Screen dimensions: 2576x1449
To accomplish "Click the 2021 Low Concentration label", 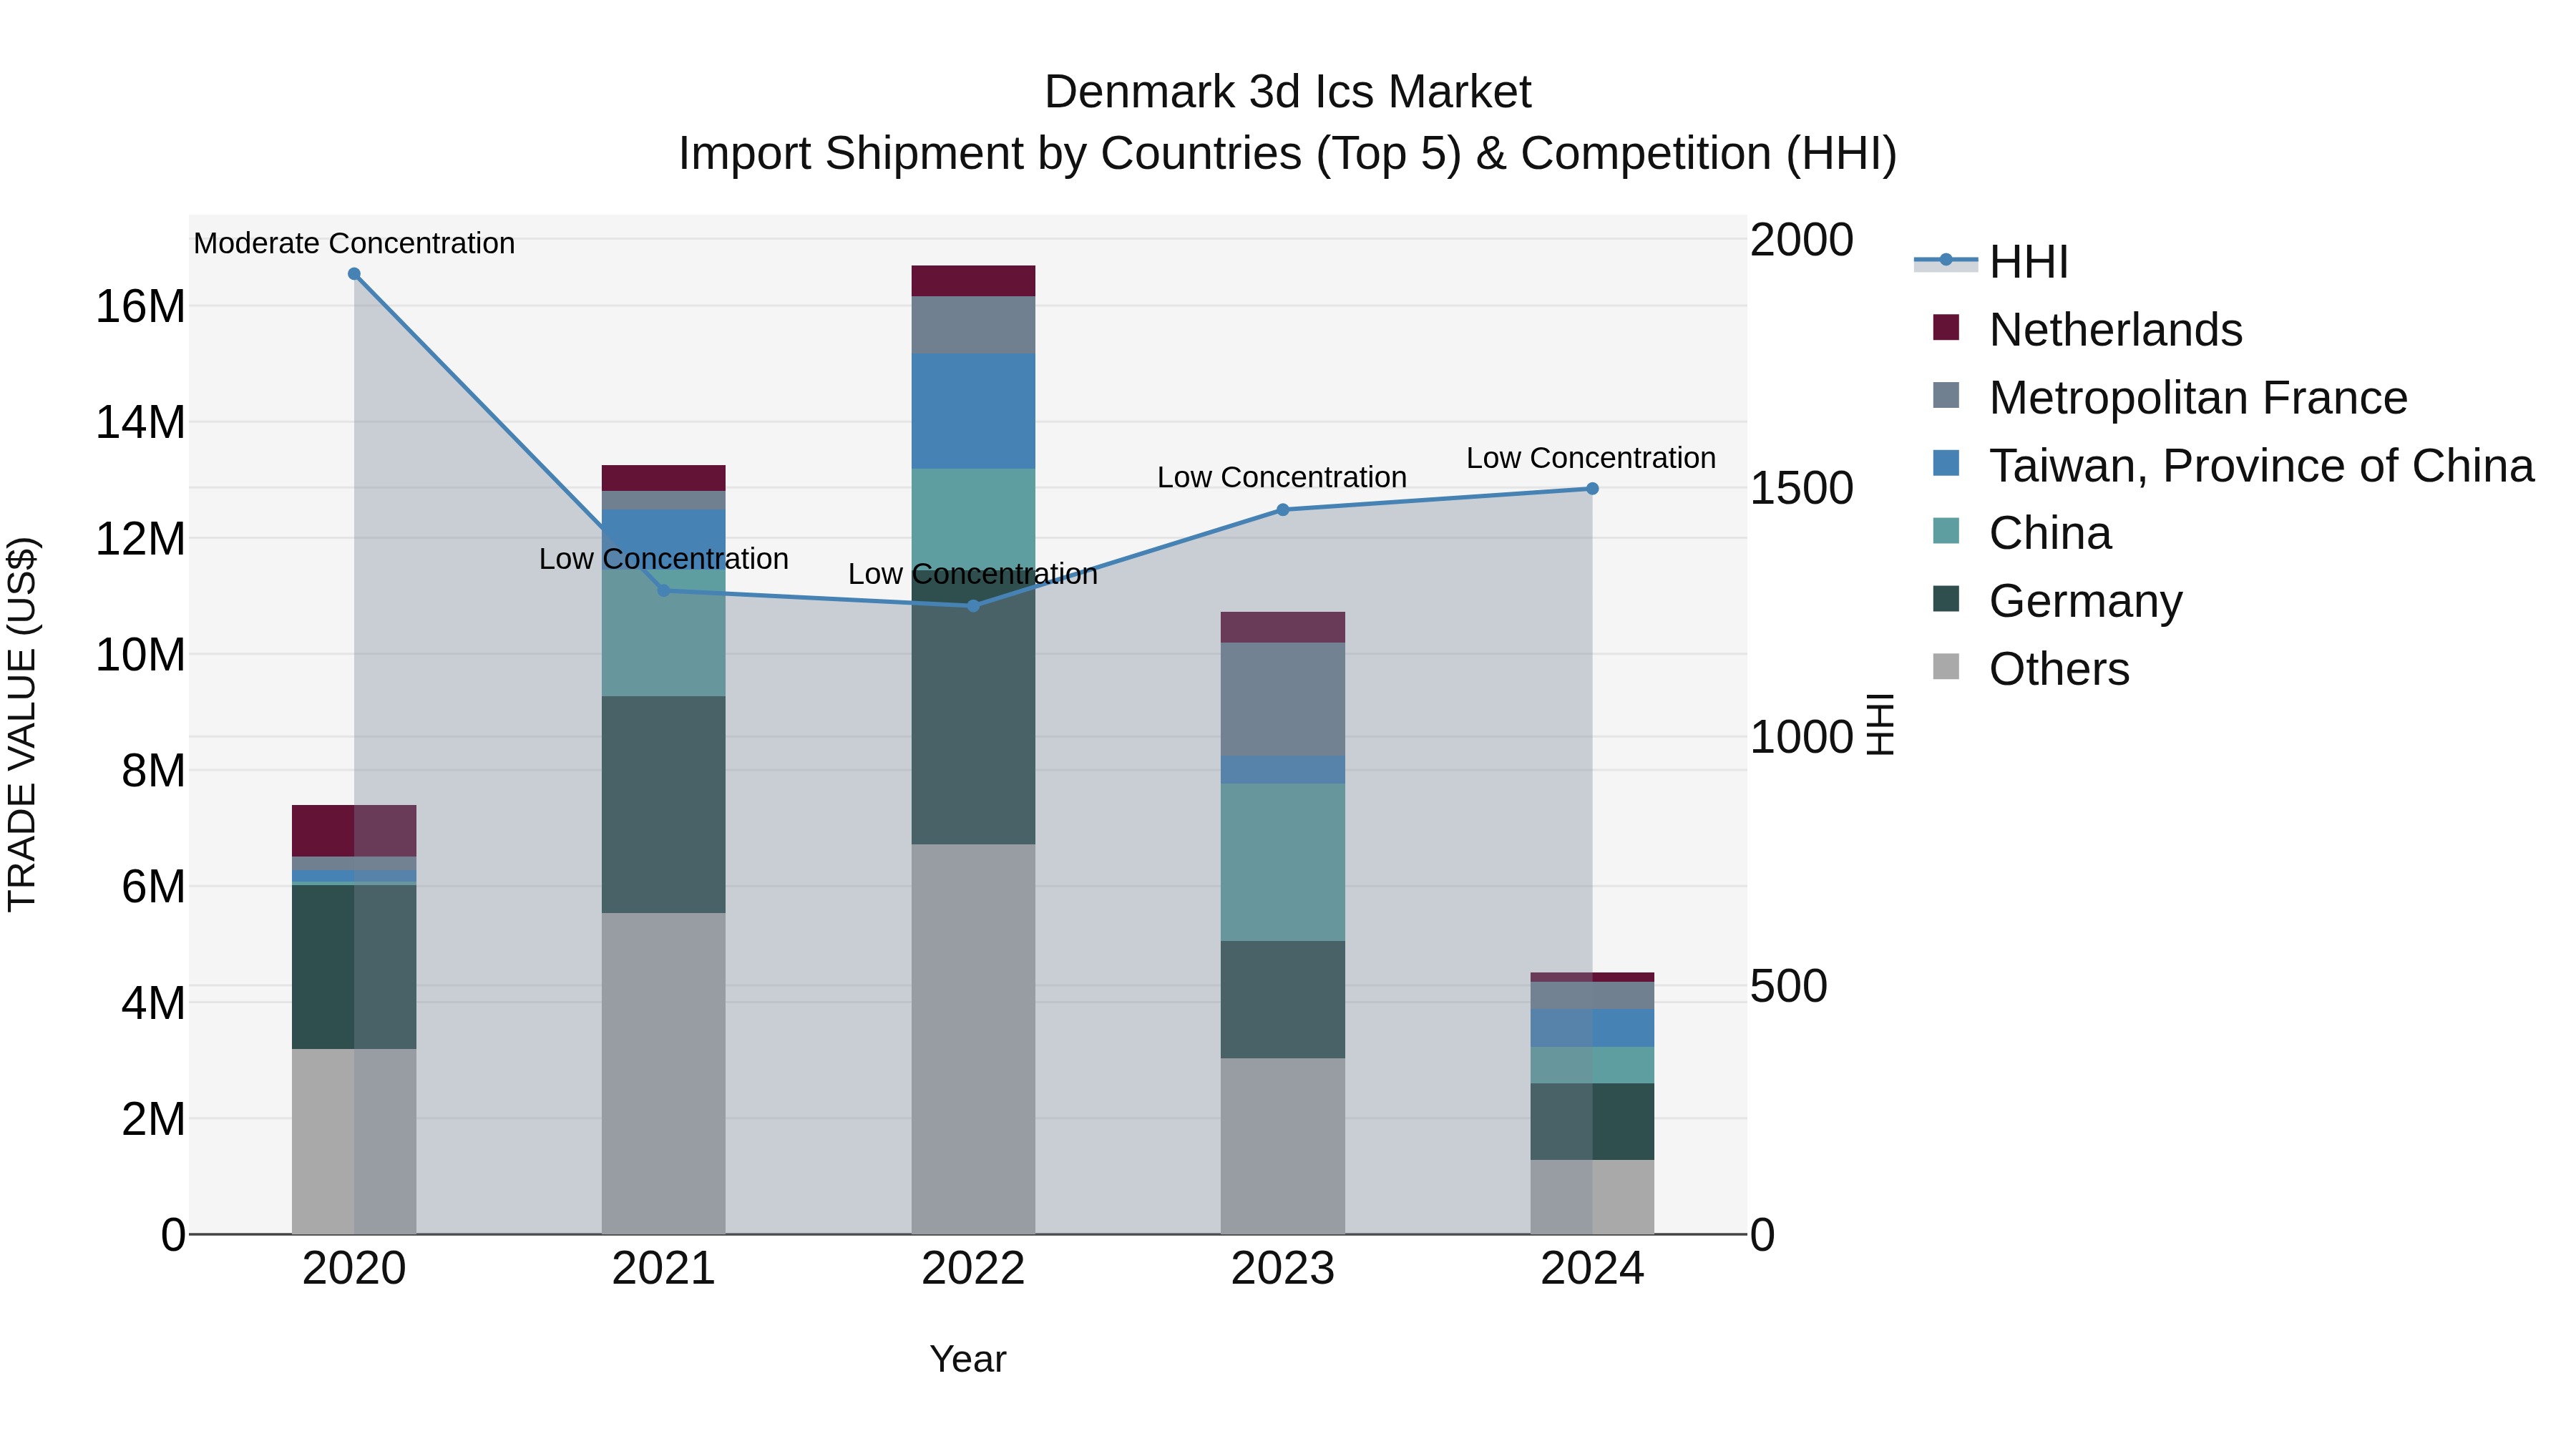I will [664, 559].
